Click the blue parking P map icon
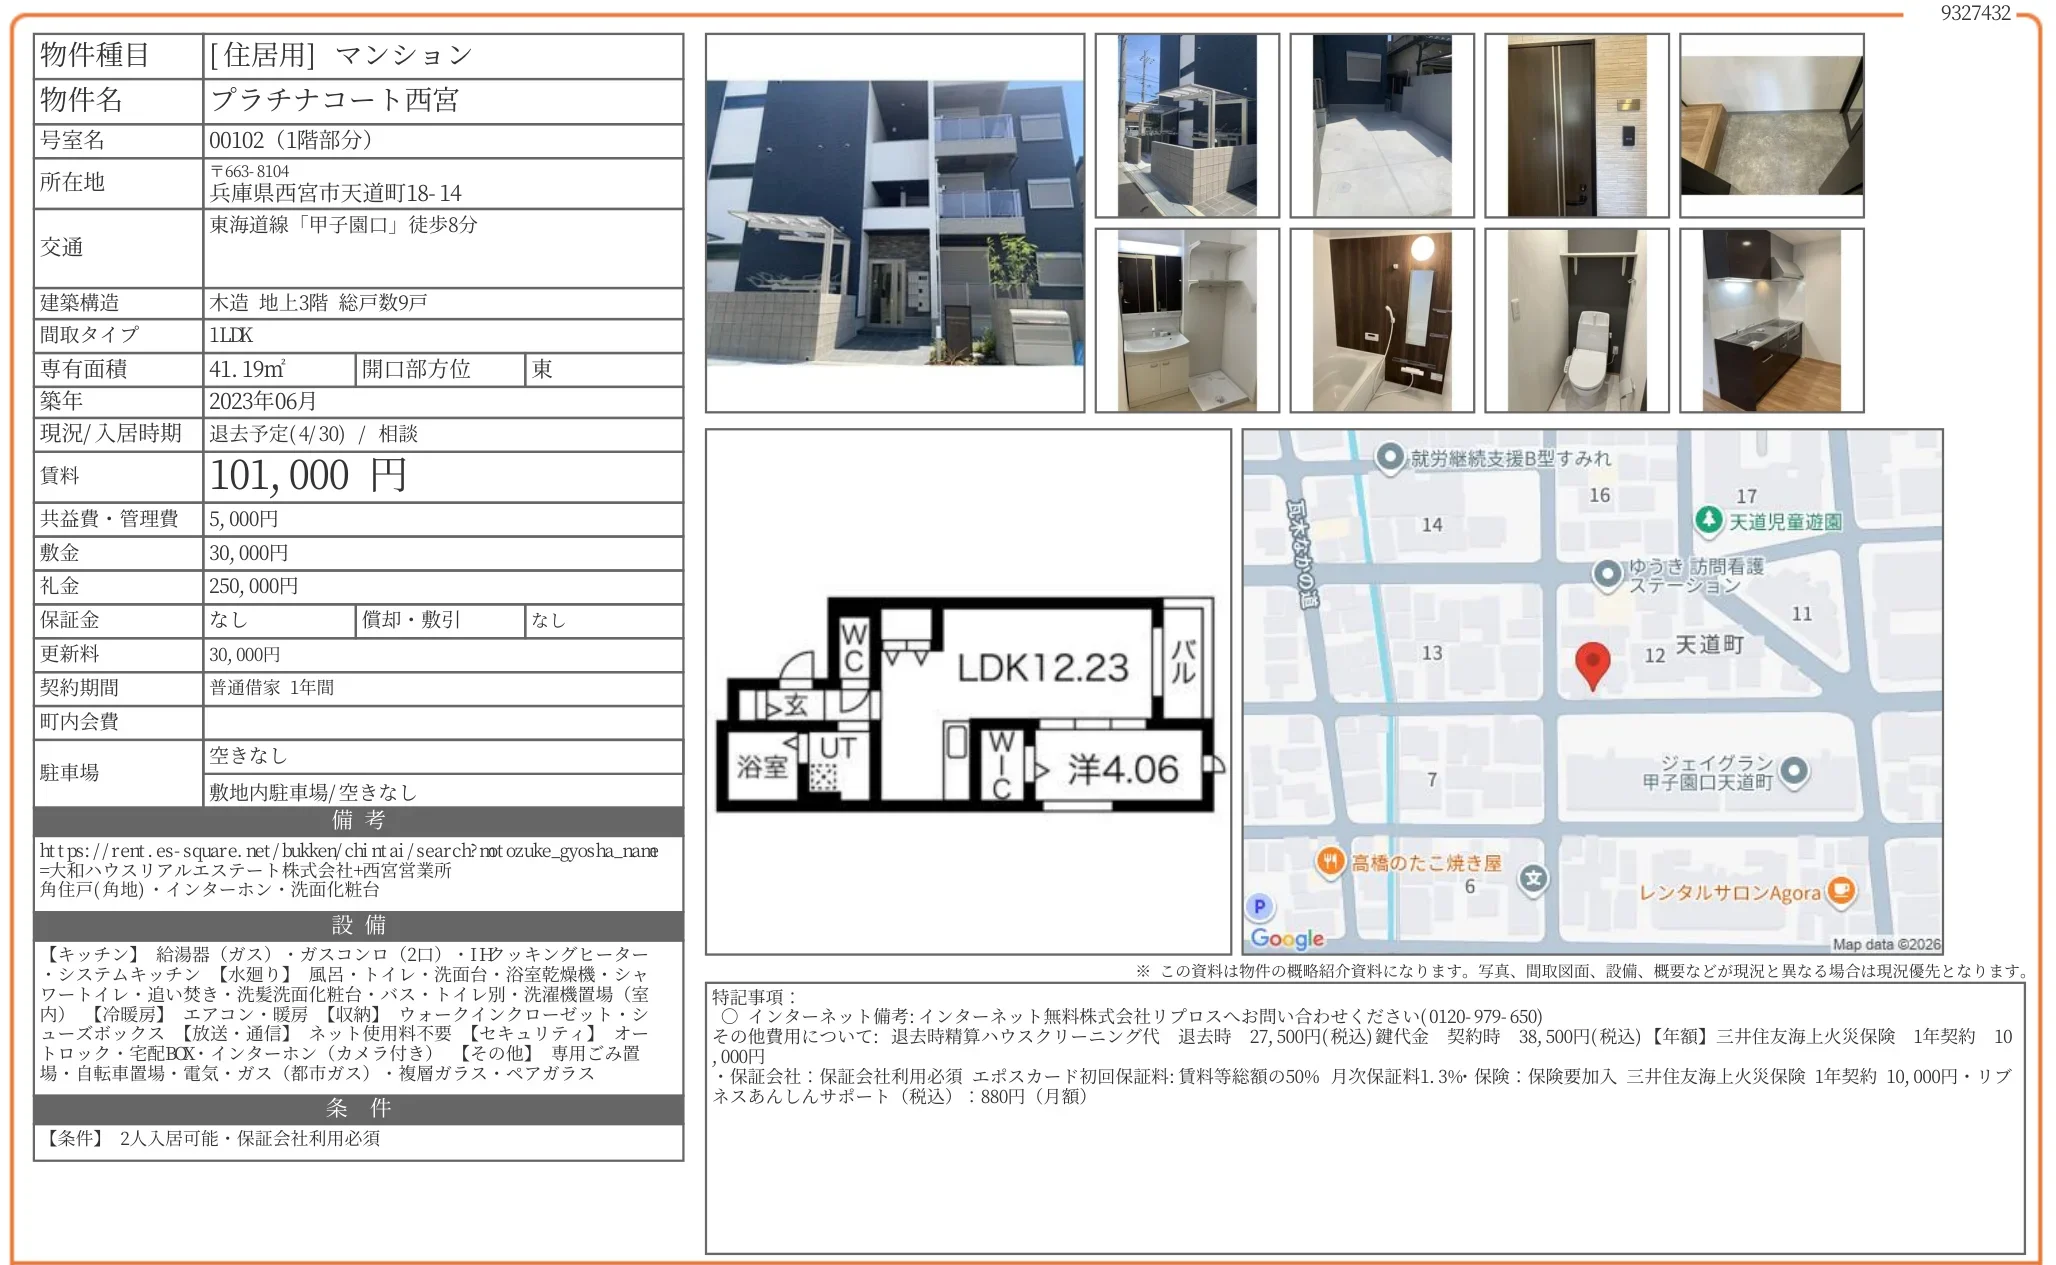The width and height of the screenshot is (2056, 1265). click(1259, 906)
